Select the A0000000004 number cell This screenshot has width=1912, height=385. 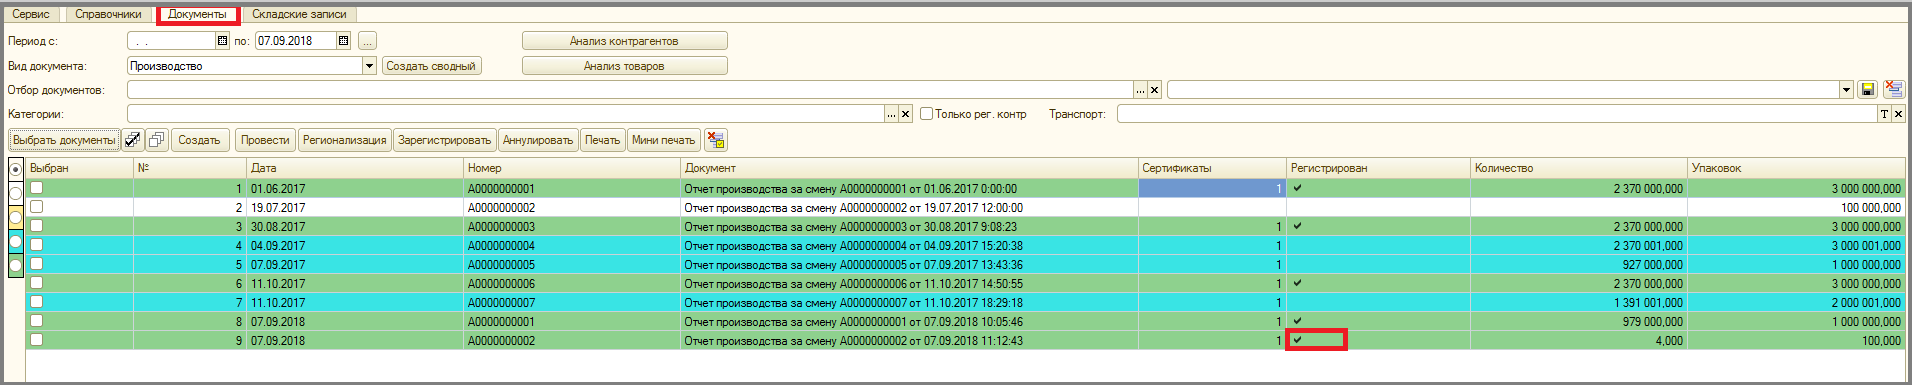pyautogui.click(x=572, y=245)
